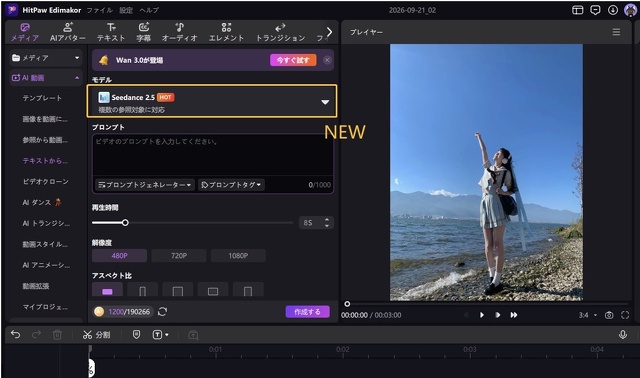Select マイプロジェクト in sidebar

[x=45, y=307]
